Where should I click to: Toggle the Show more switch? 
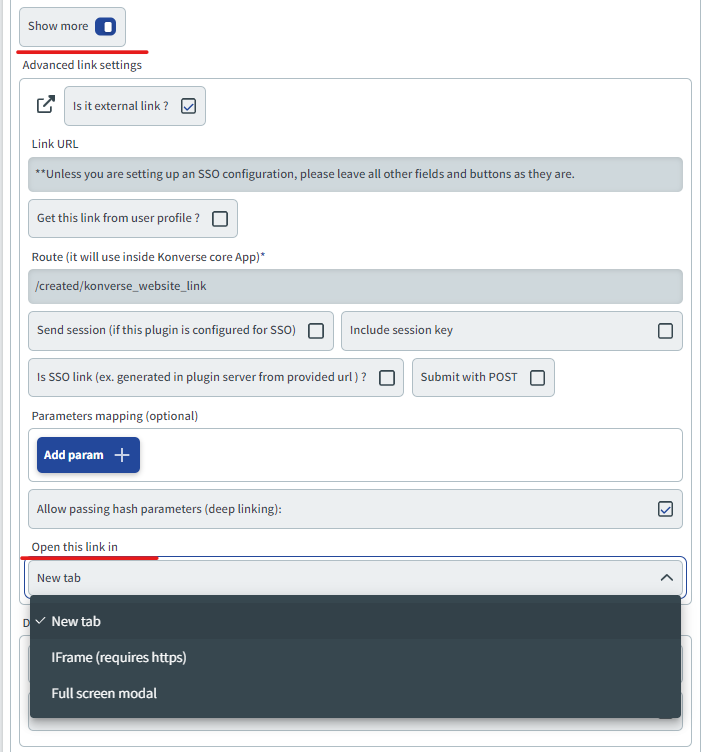[x=106, y=26]
